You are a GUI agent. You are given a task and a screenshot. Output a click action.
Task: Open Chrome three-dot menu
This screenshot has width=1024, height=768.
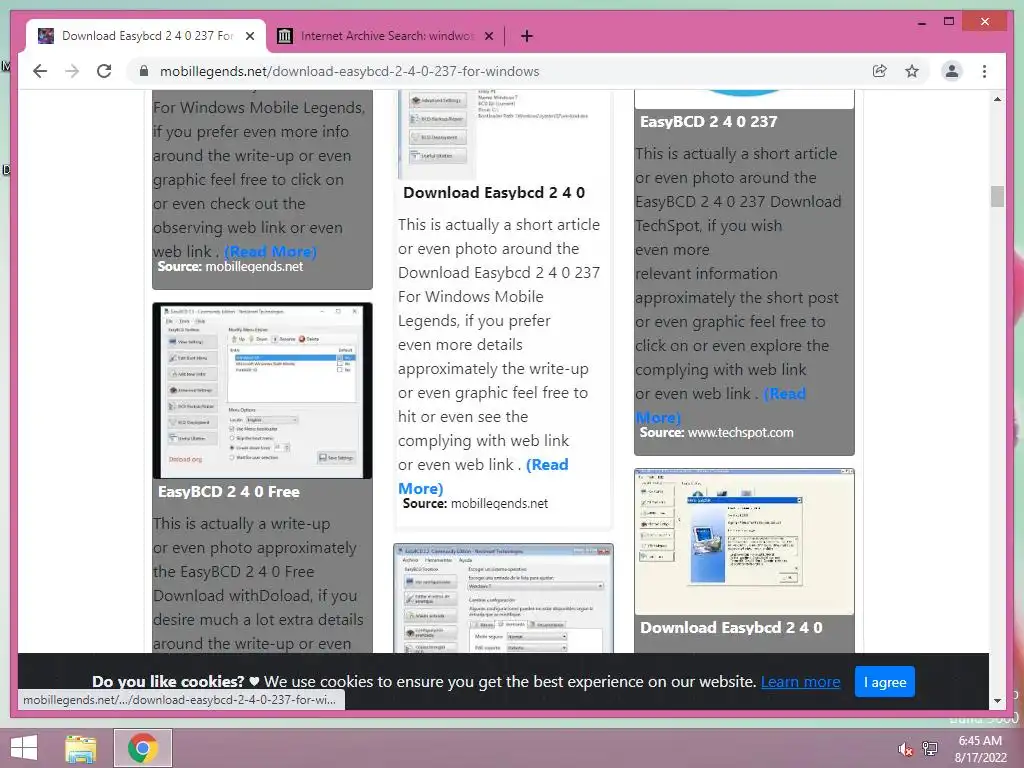point(984,71)
